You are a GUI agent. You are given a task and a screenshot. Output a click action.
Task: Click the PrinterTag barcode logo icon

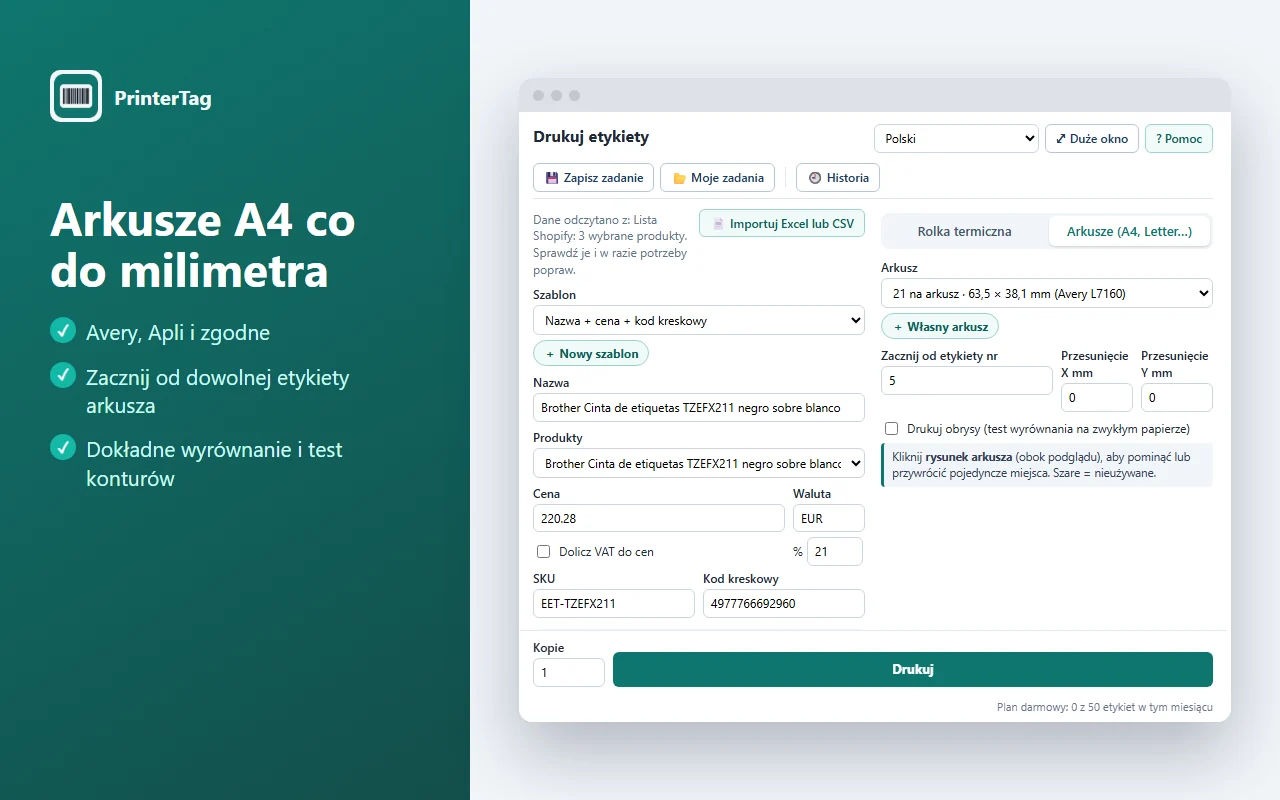pos(76,96)
